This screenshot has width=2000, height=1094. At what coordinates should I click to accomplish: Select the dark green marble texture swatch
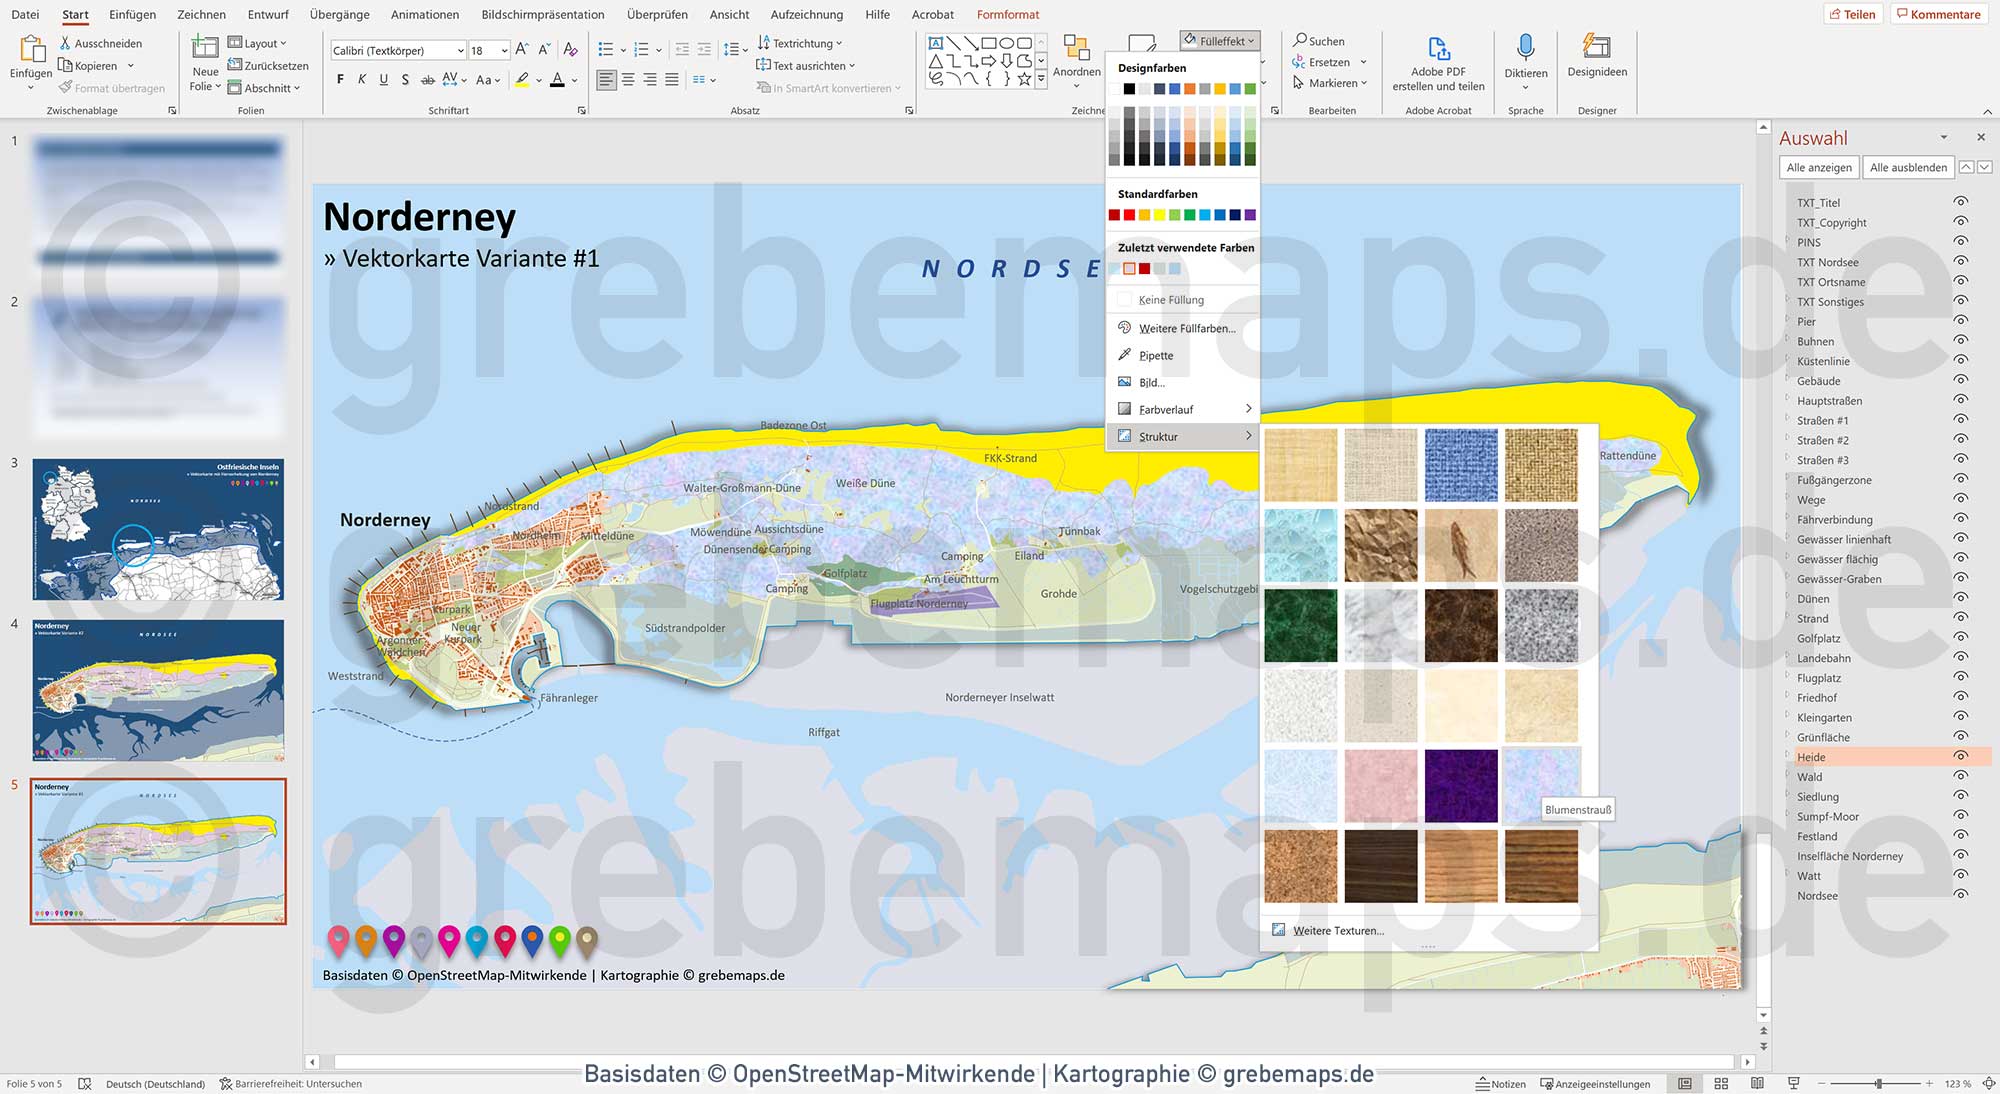(1301, 625)
